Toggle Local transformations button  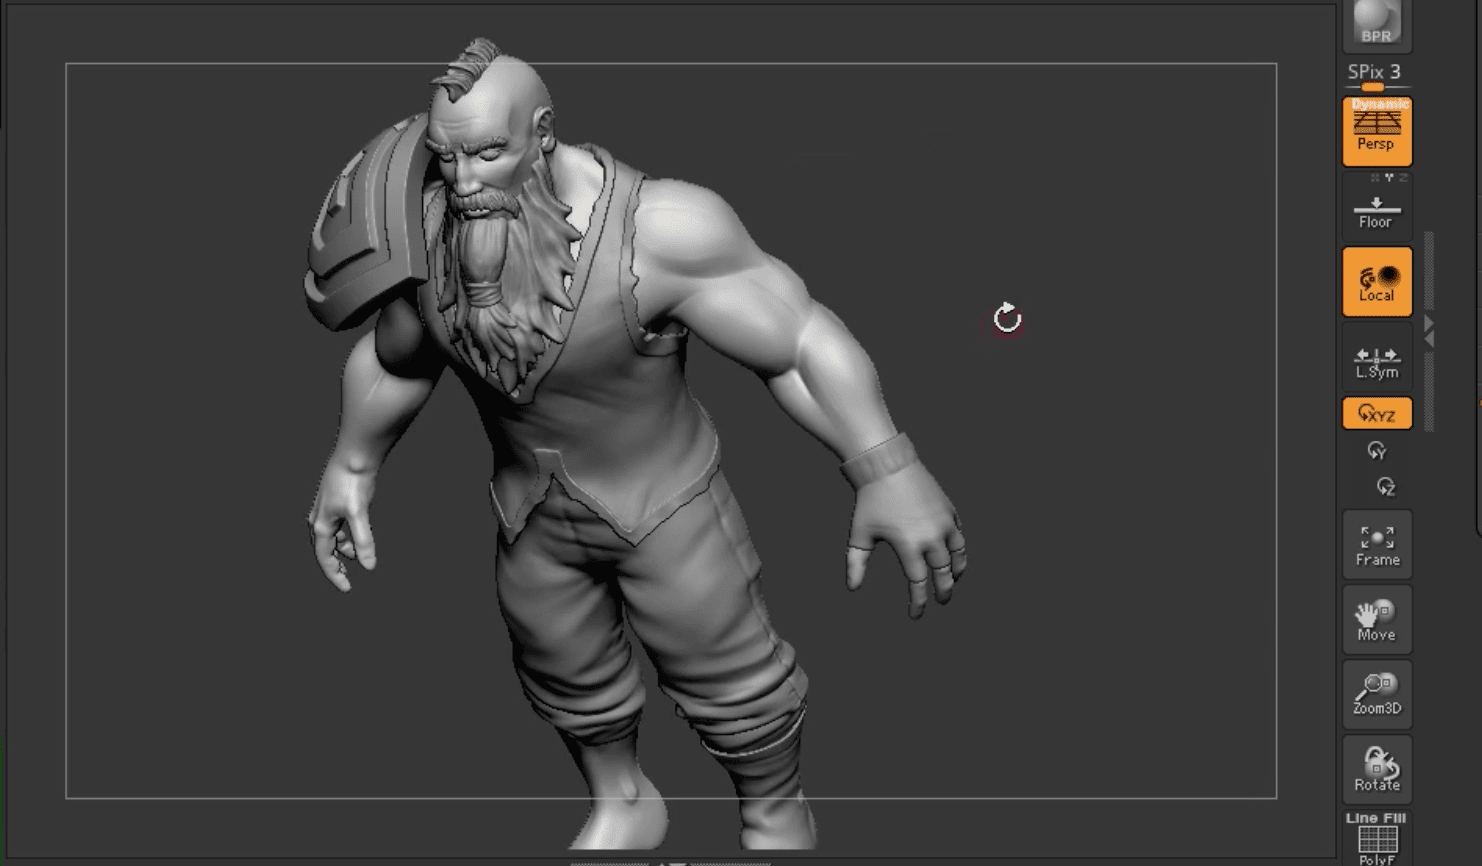click(x=1376, y=282)
